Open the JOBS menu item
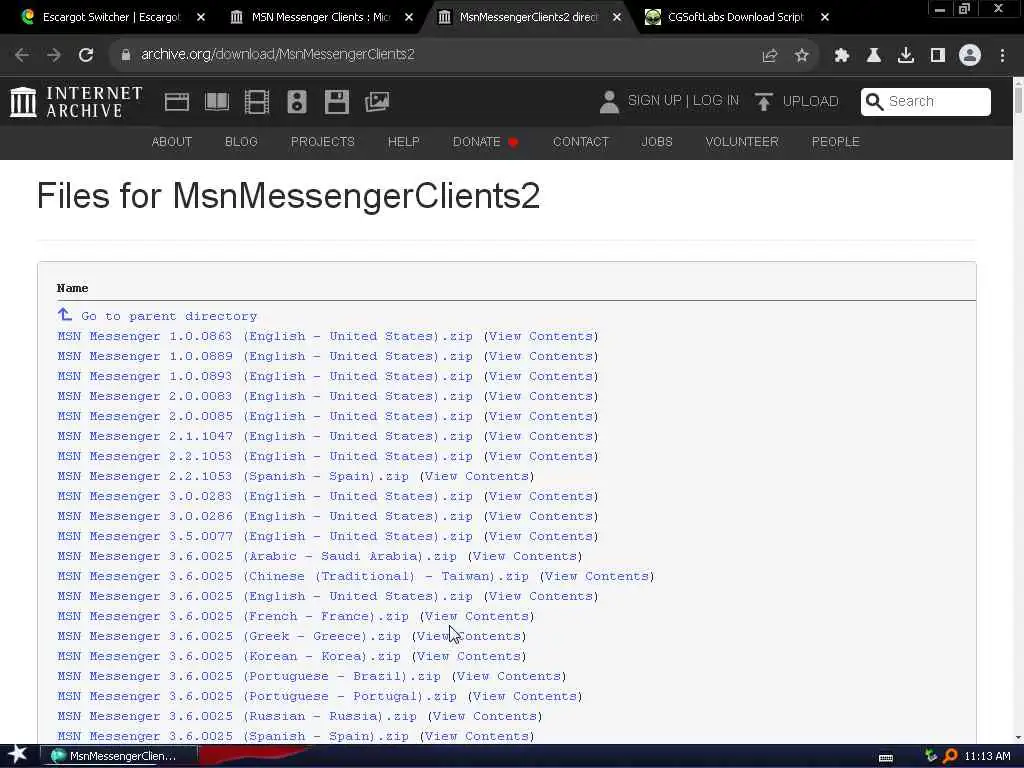 click(656, 142)
